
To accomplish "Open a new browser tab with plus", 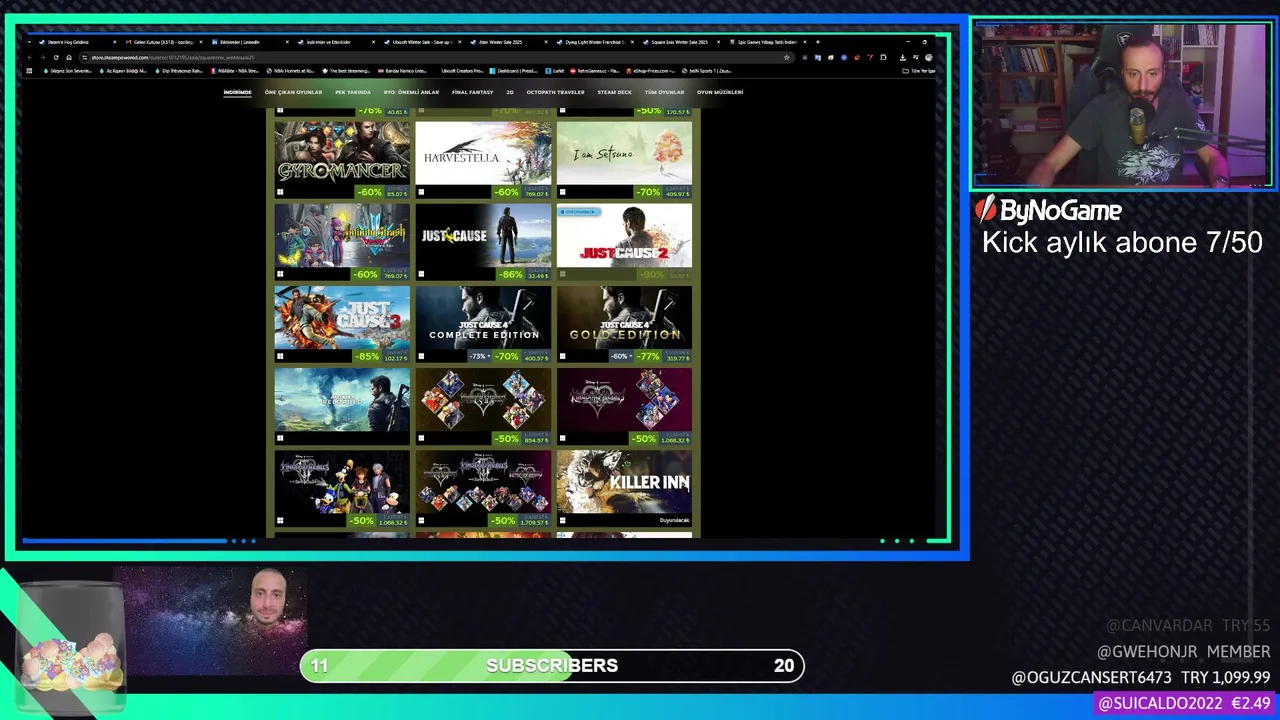I will point(818,42).
